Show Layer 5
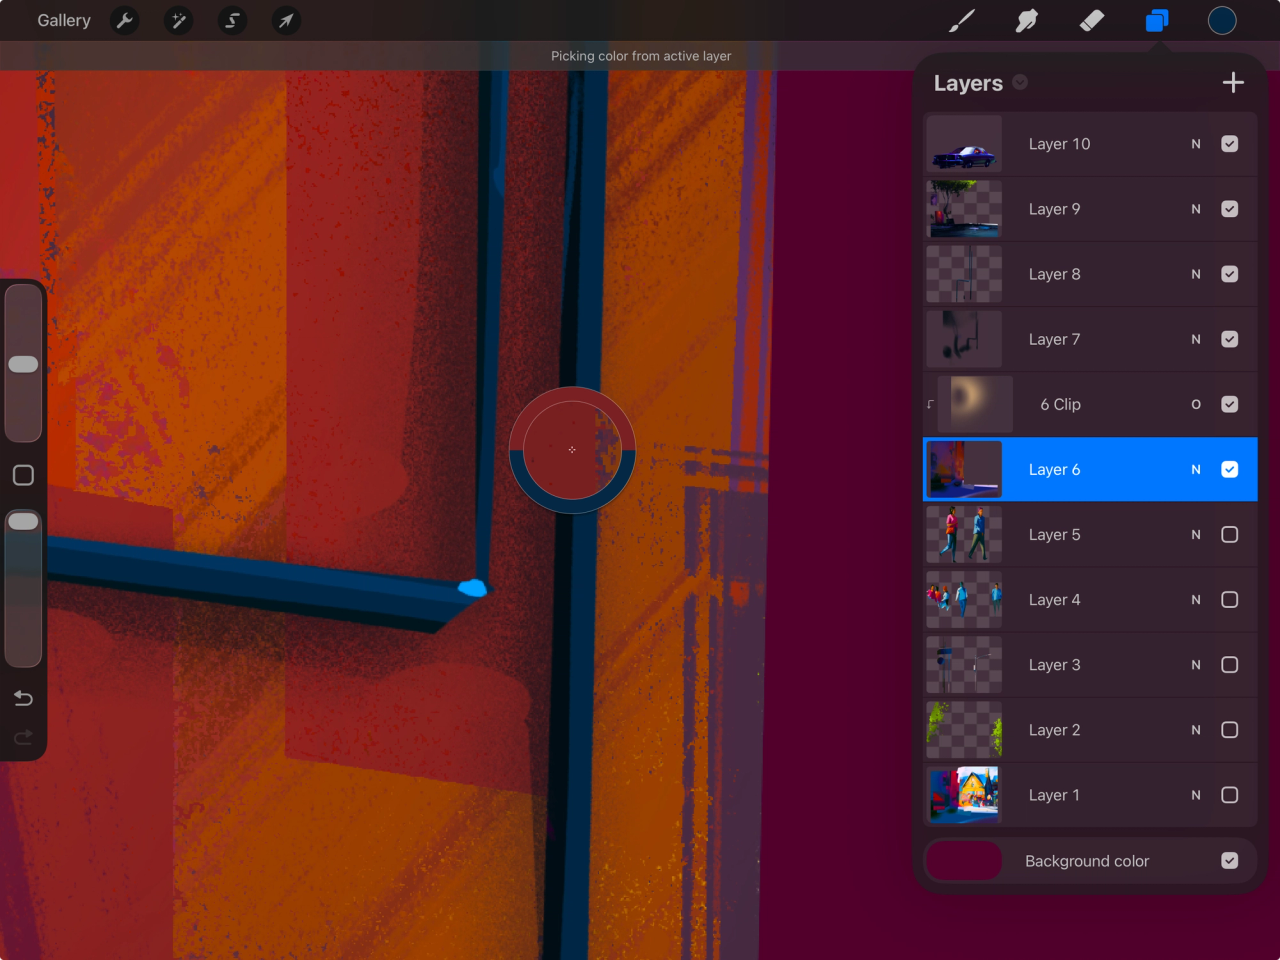Viewport: 1280px width, 960px height. (x=1230, y=534)
